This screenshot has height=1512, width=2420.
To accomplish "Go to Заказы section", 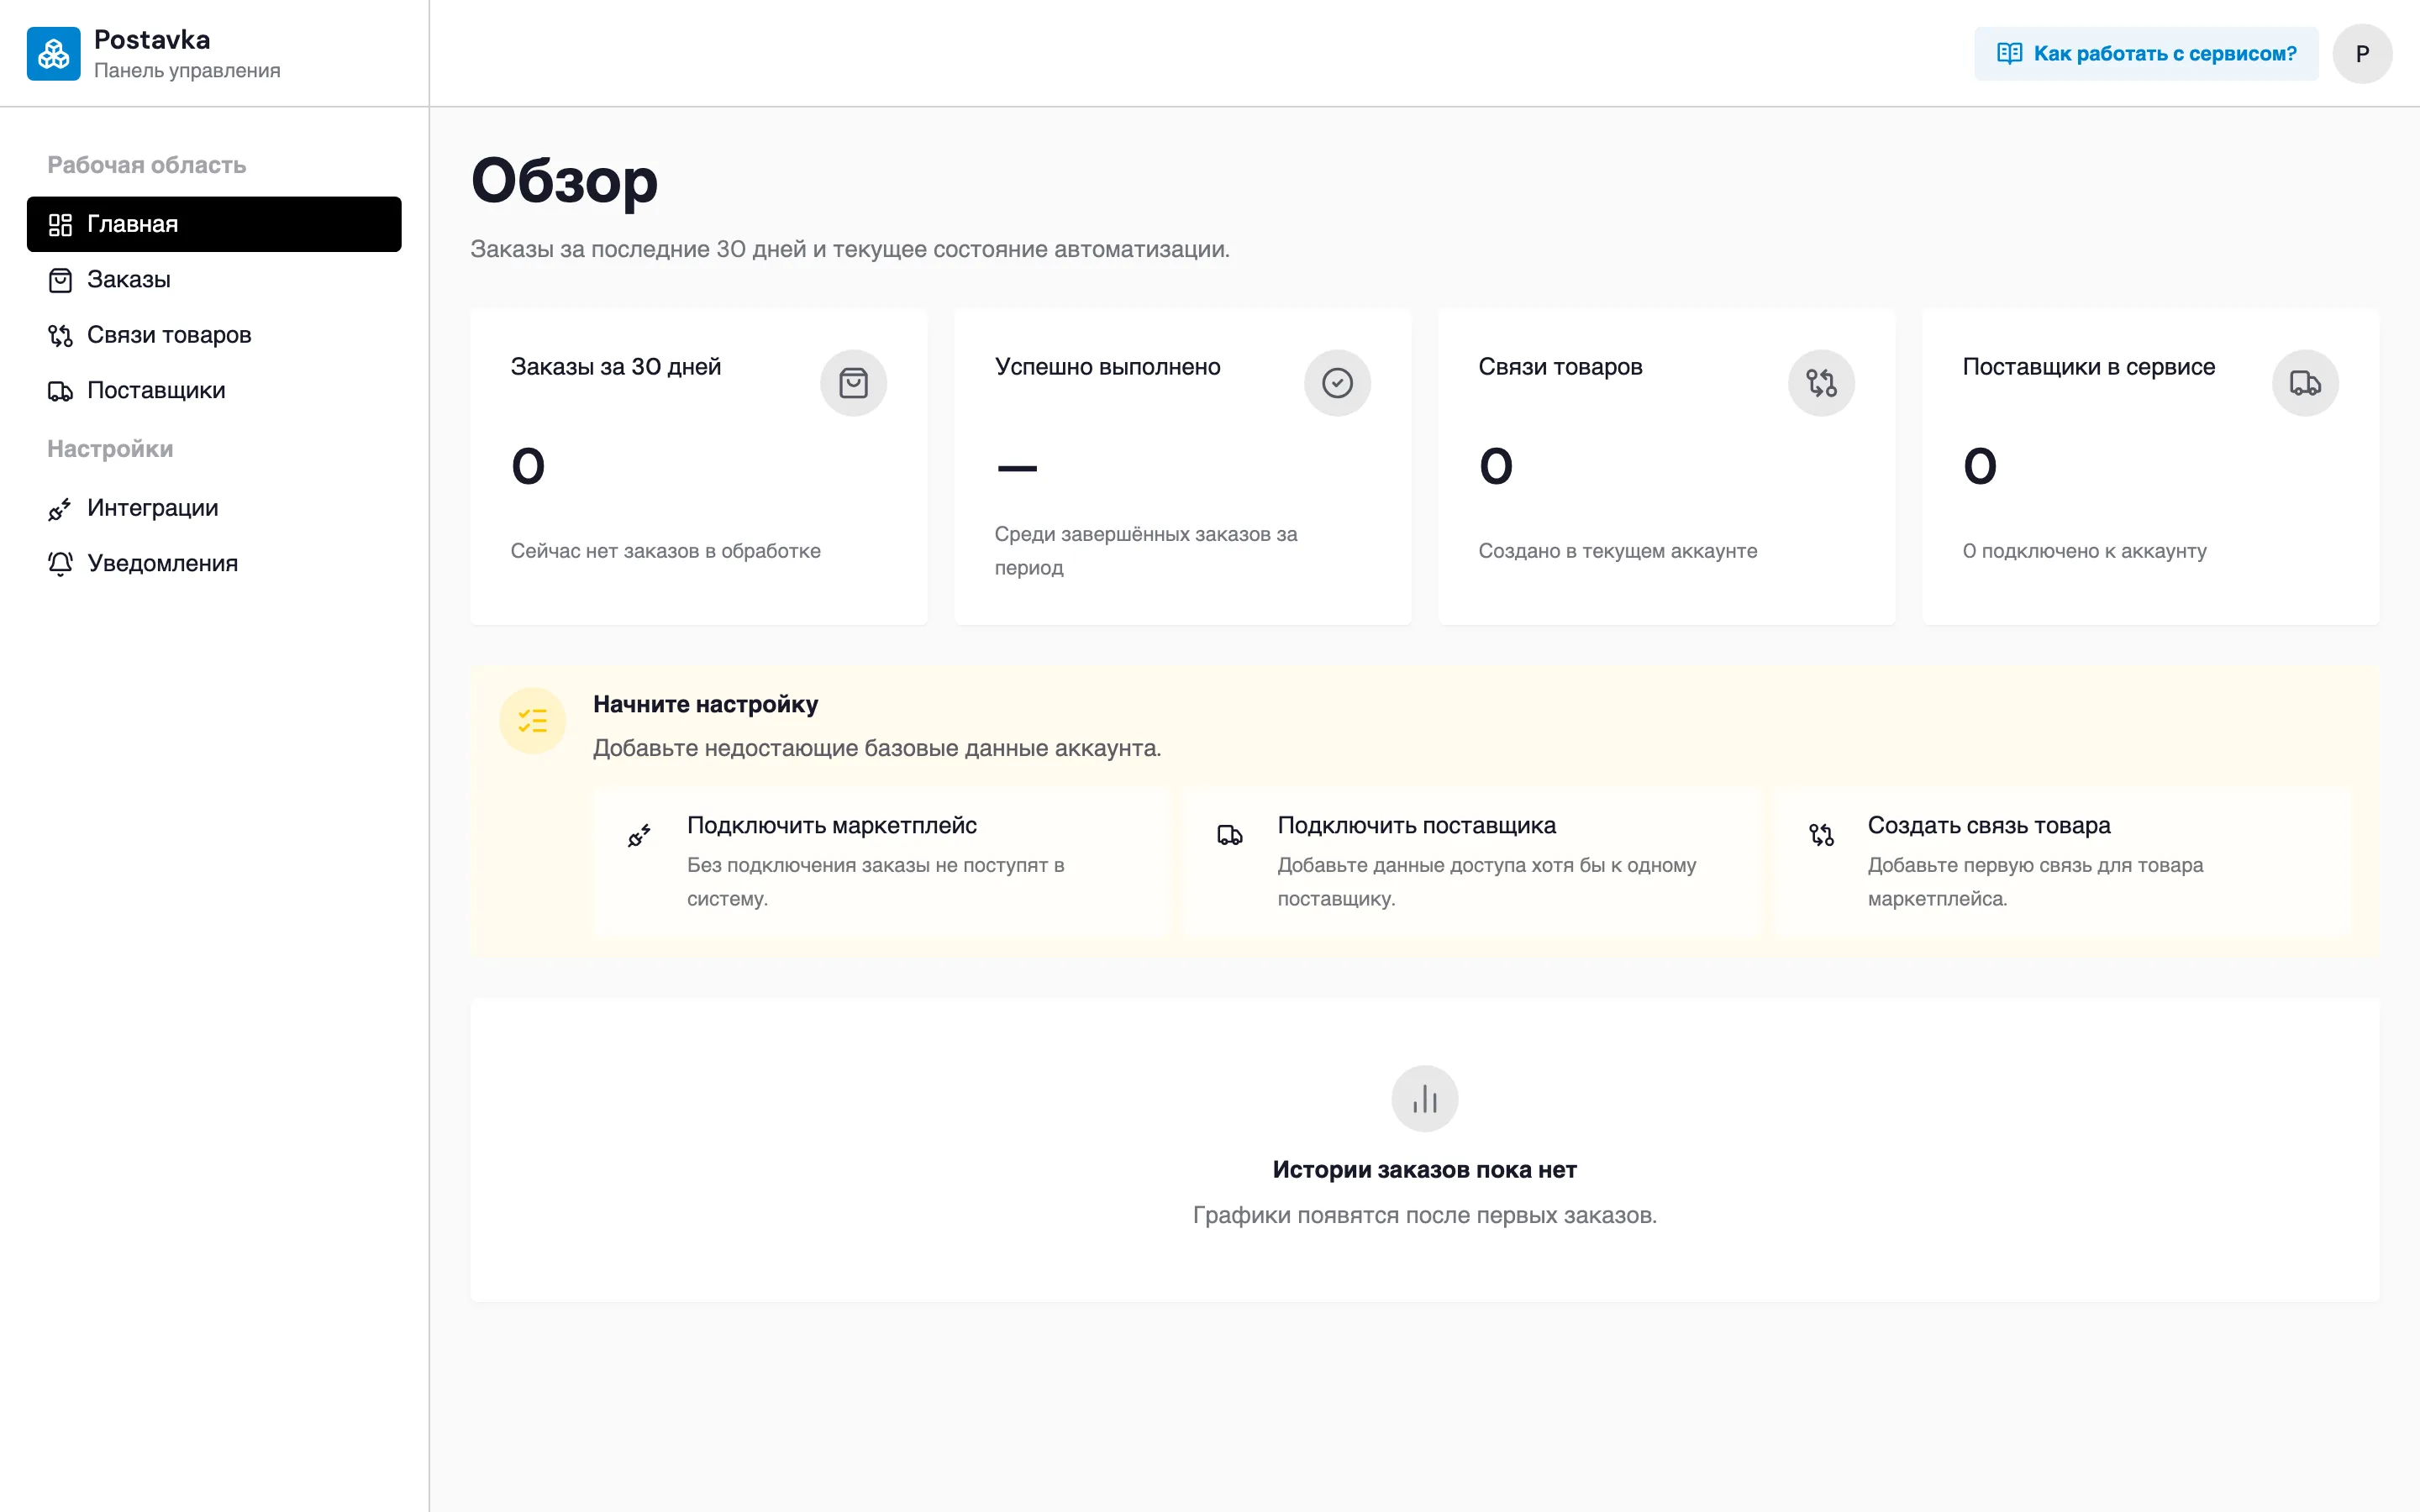I will pos(214,280).
